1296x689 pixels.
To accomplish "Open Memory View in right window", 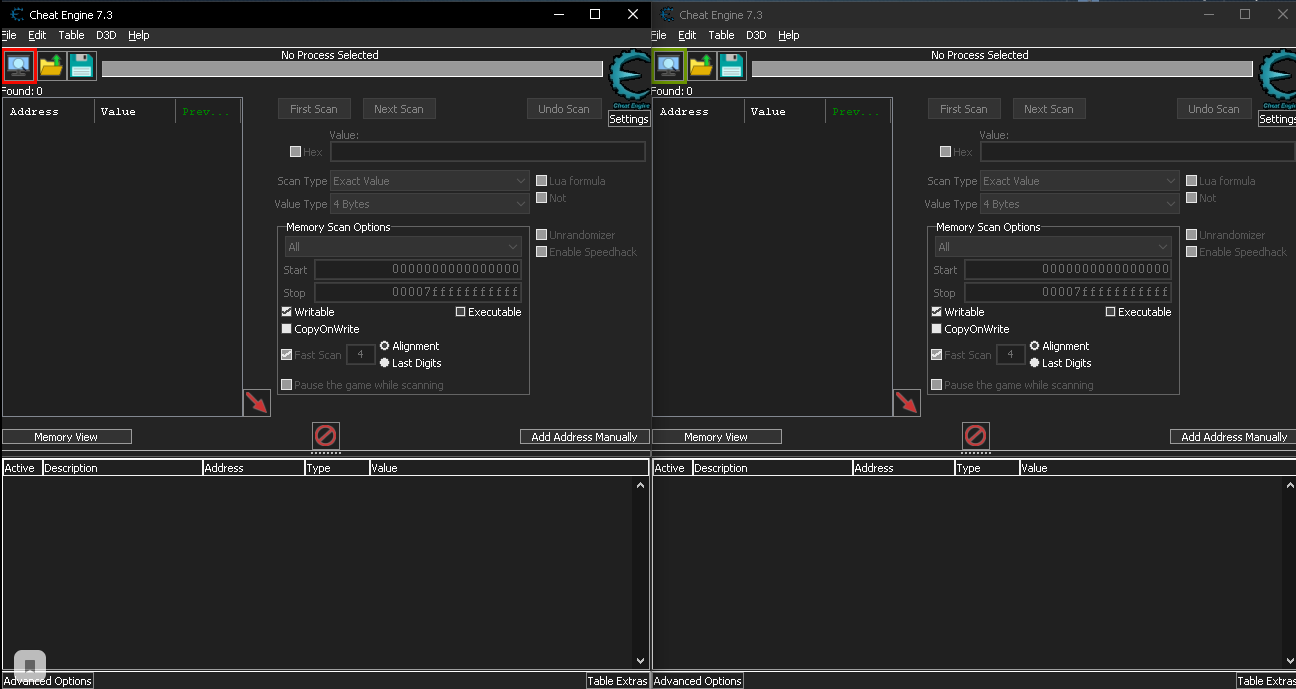I will click(x=716, y=437).
